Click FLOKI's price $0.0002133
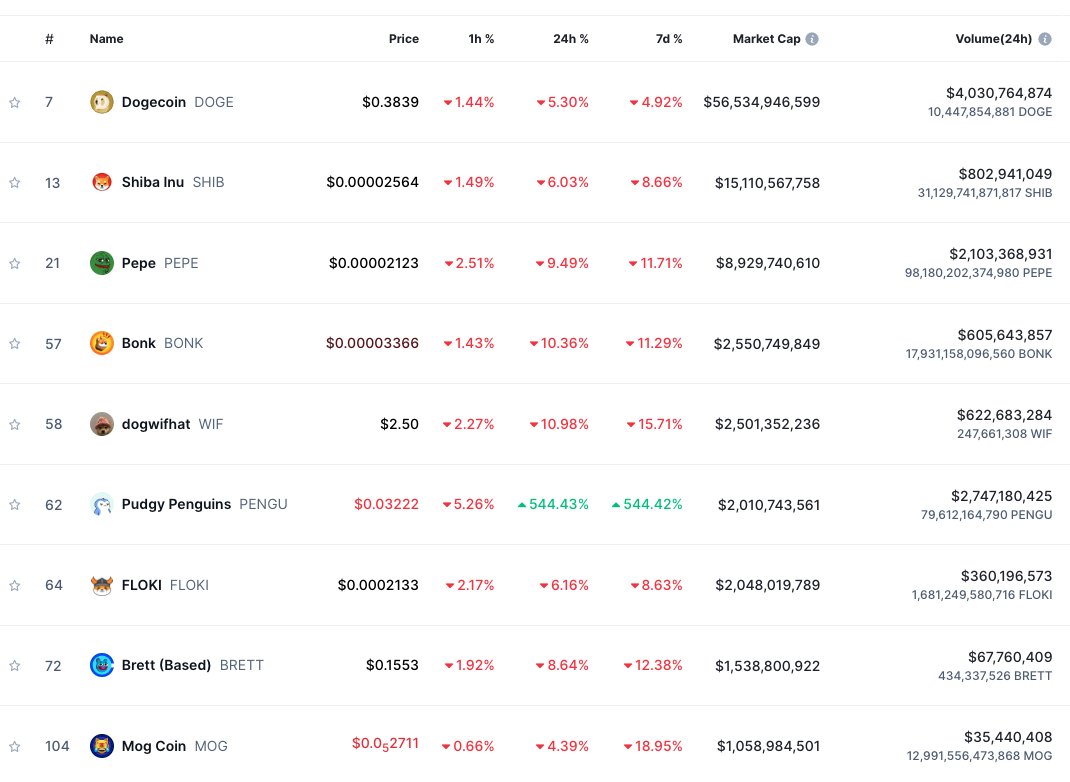 click(x=378, y=585)
